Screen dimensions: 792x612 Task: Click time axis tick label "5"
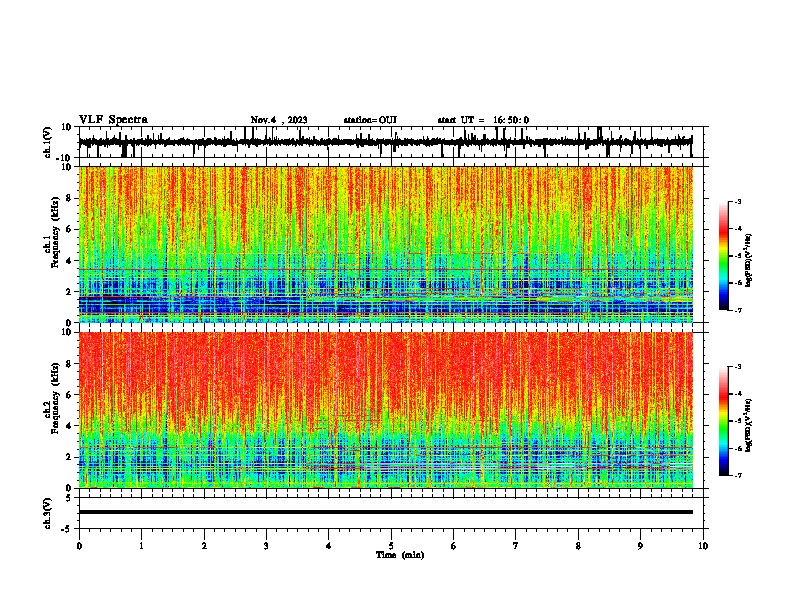pos(391,546)
